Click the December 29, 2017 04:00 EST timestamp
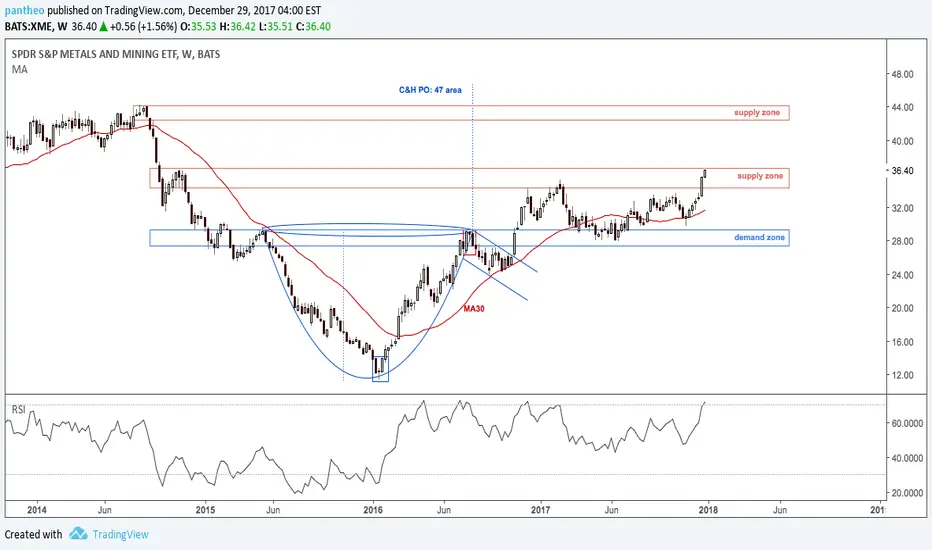 pyautogui.click(x=254, y=11)
